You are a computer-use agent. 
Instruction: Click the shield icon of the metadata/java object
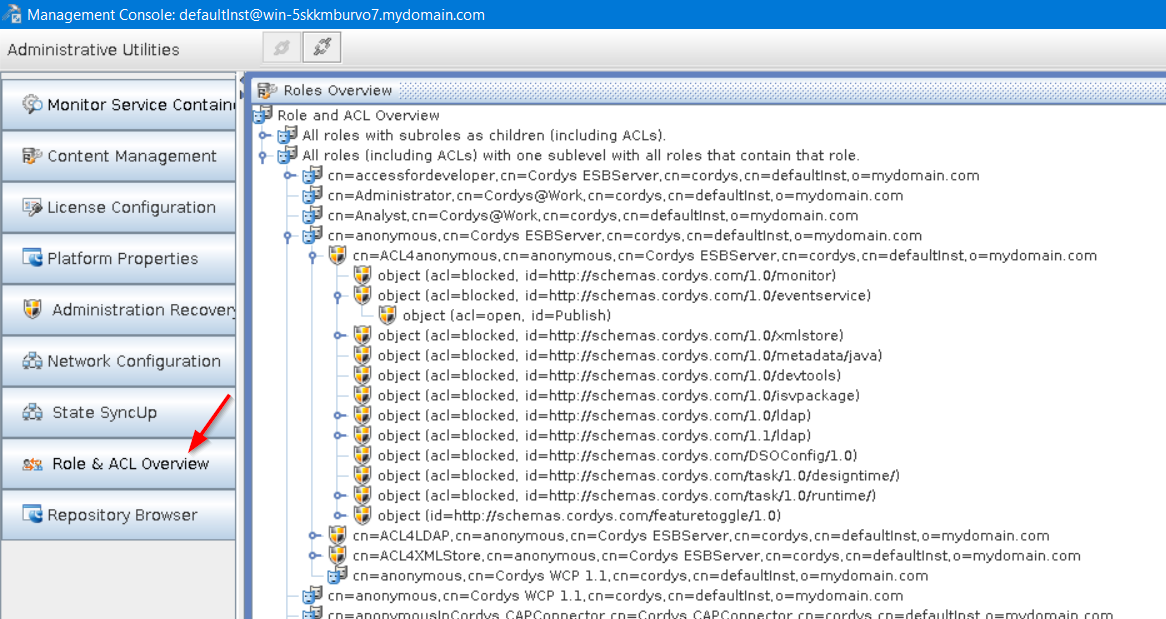pos(362,356)
